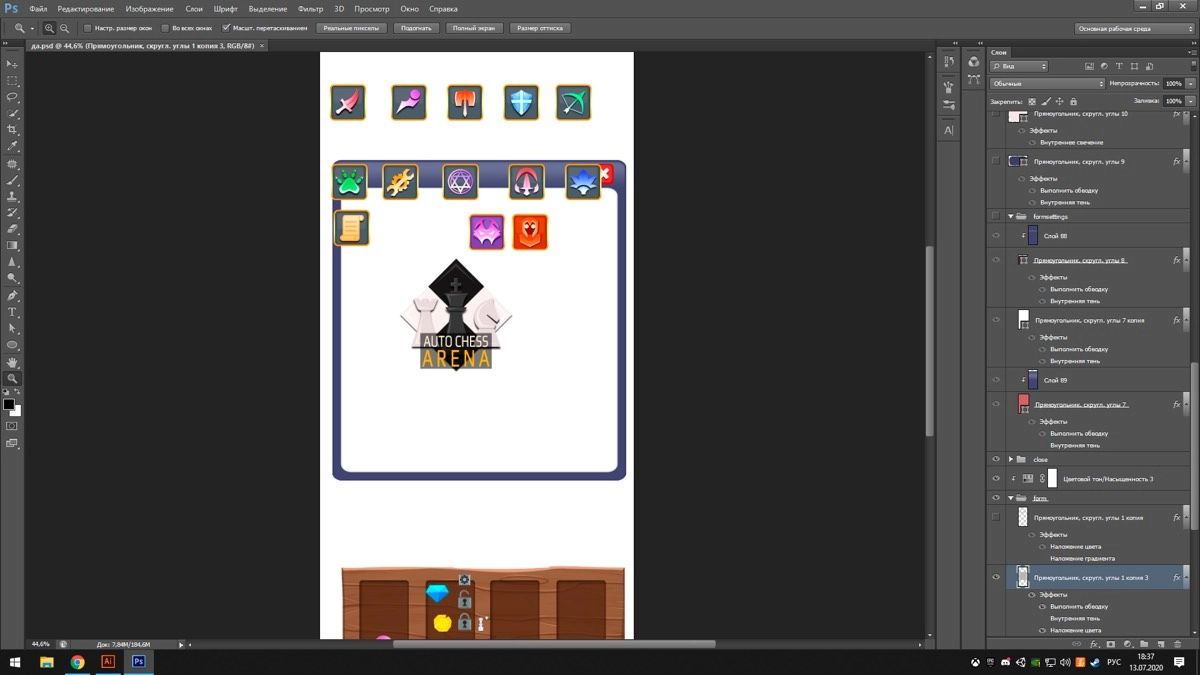Collapse effects of 'Прямоугольник, скругл. углы 9'
1200x675 pixels.
1187,161
